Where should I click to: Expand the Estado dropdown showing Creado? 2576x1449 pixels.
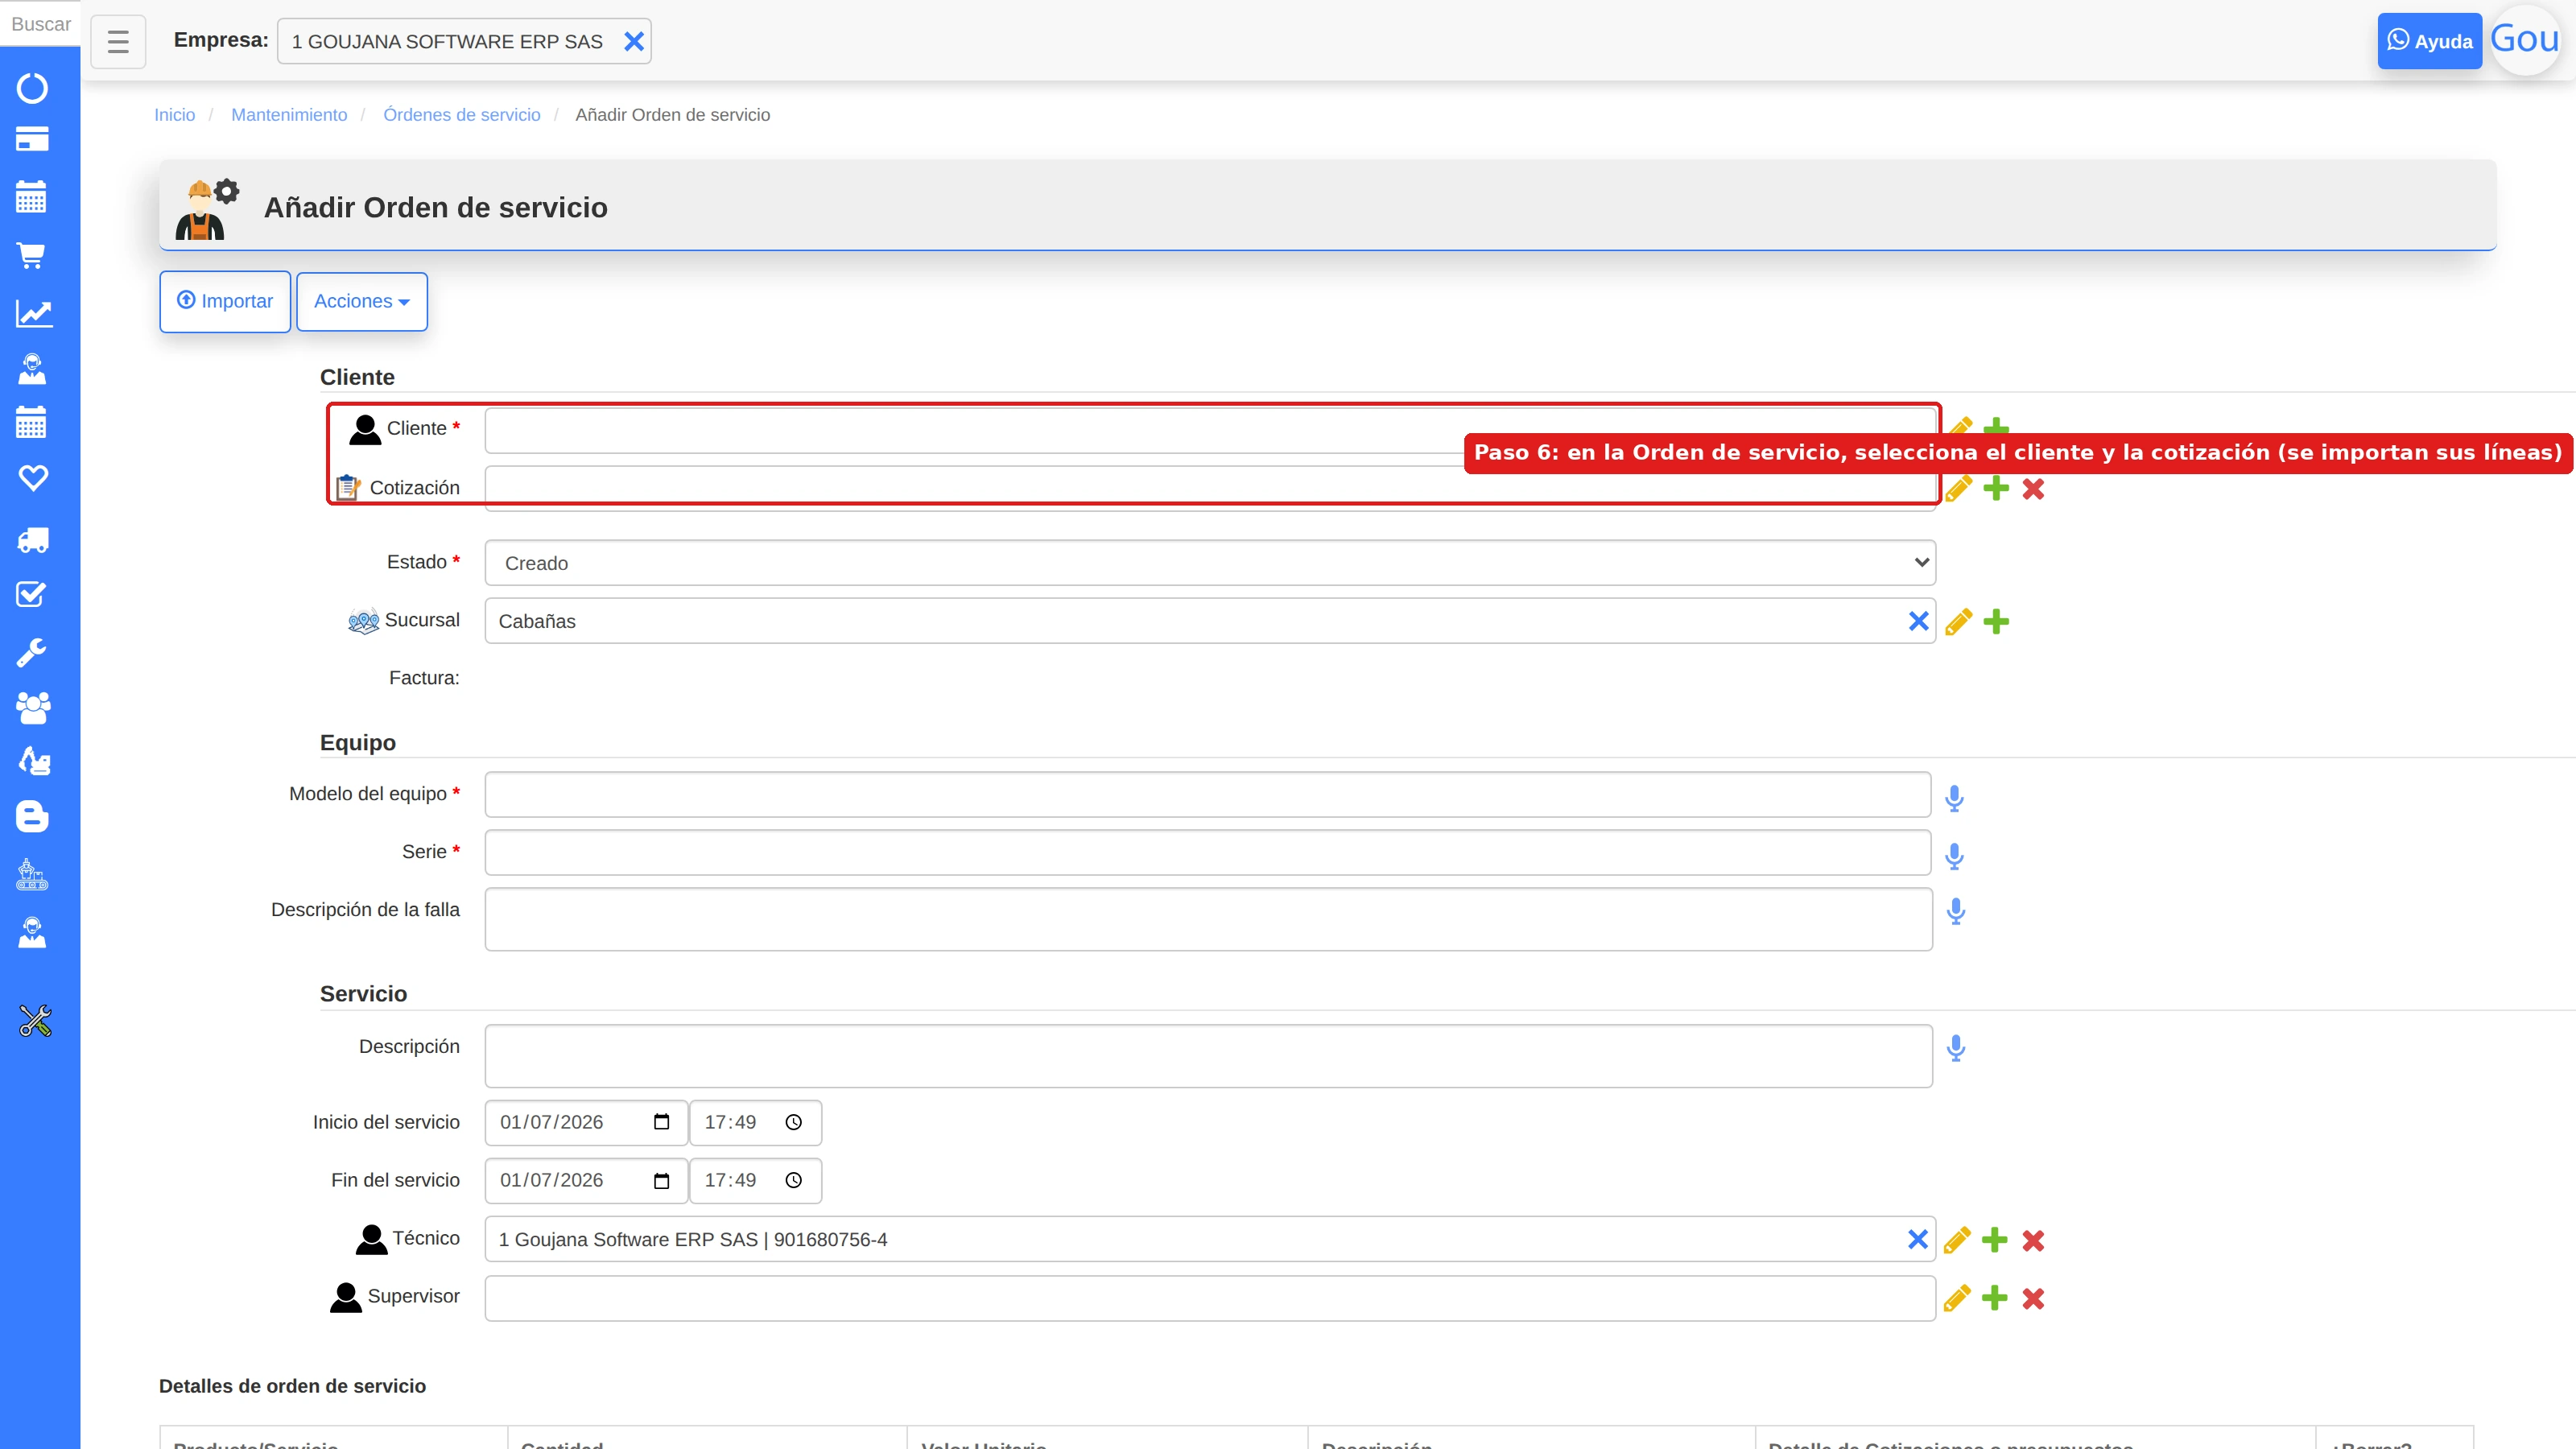click(x=1210, y=563)
